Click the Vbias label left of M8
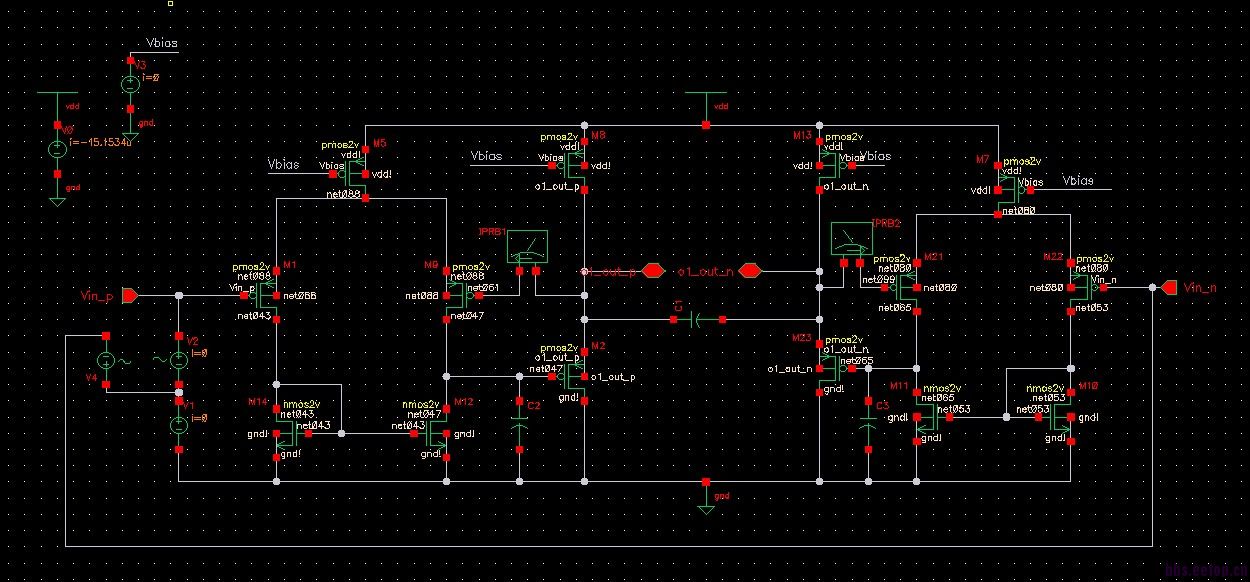 (486, 156)
